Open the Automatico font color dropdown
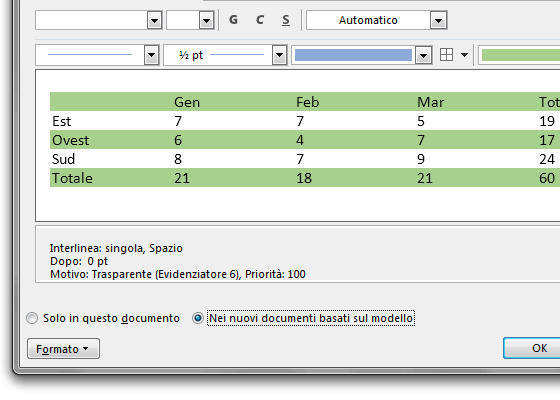The height and width of the screenshot is (400, 560). pyautogui.click(x=439, y=20)
